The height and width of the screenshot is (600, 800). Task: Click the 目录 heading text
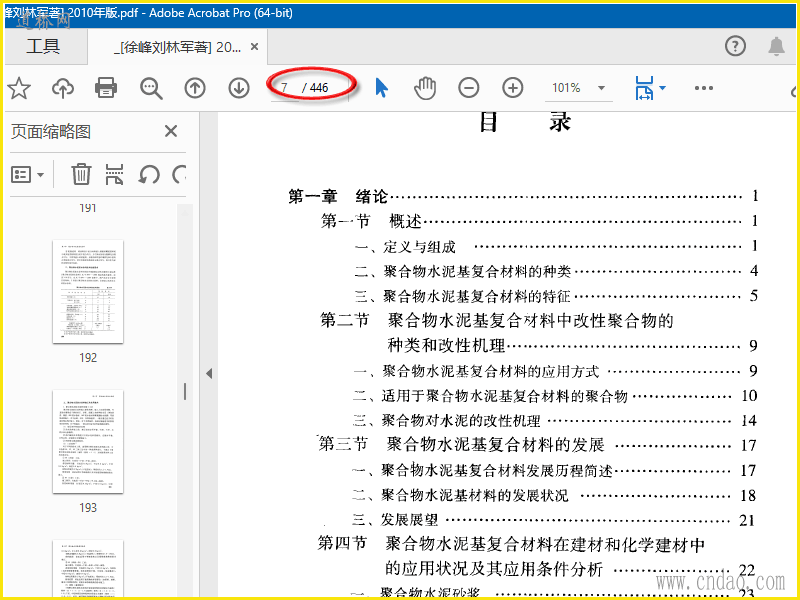(x=525, y=122)
